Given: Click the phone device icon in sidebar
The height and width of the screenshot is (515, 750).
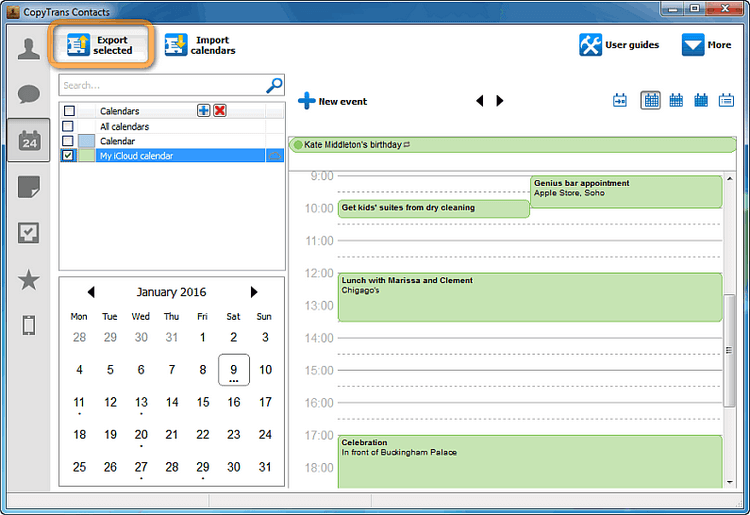Looking at the screenshot, I should (x=28, y=325).
